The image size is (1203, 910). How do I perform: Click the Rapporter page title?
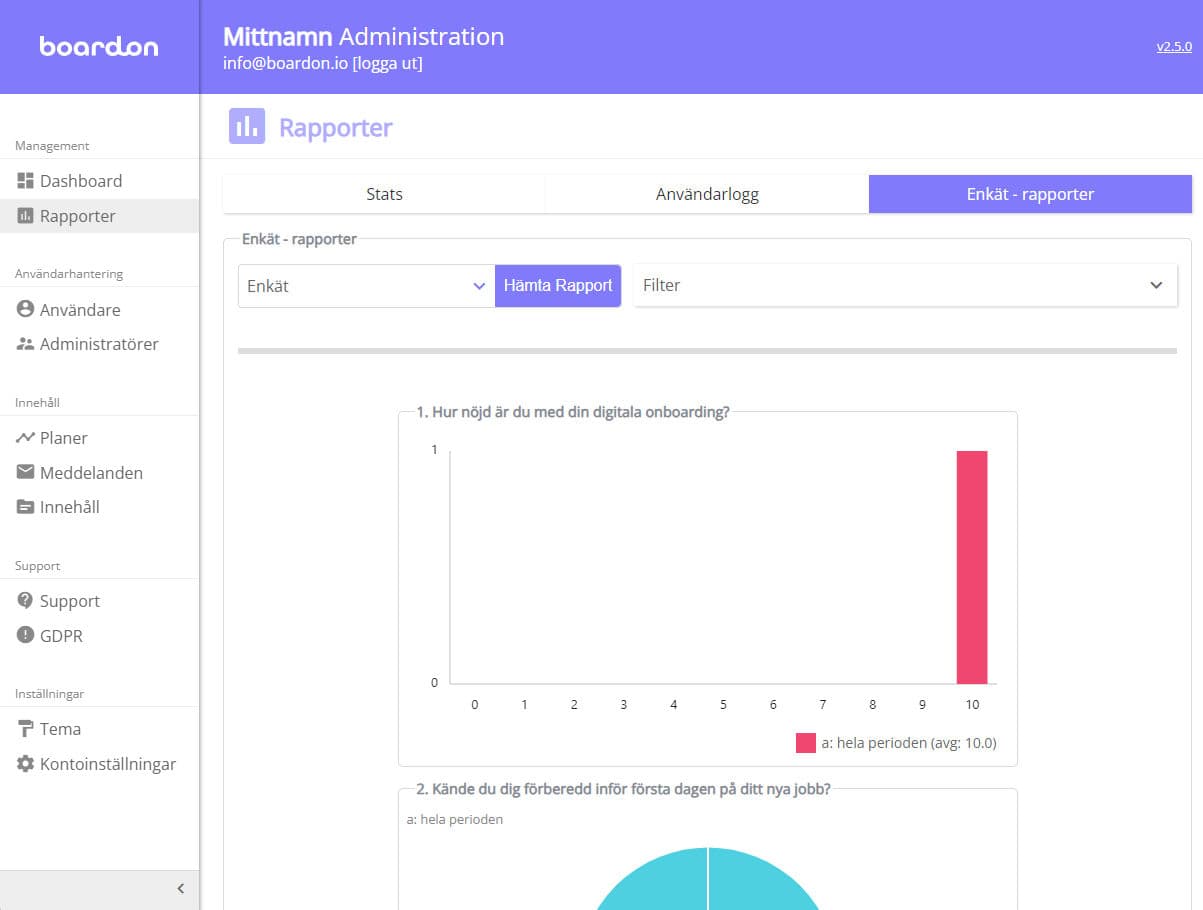pyautogui.click(x=336, y=128)
